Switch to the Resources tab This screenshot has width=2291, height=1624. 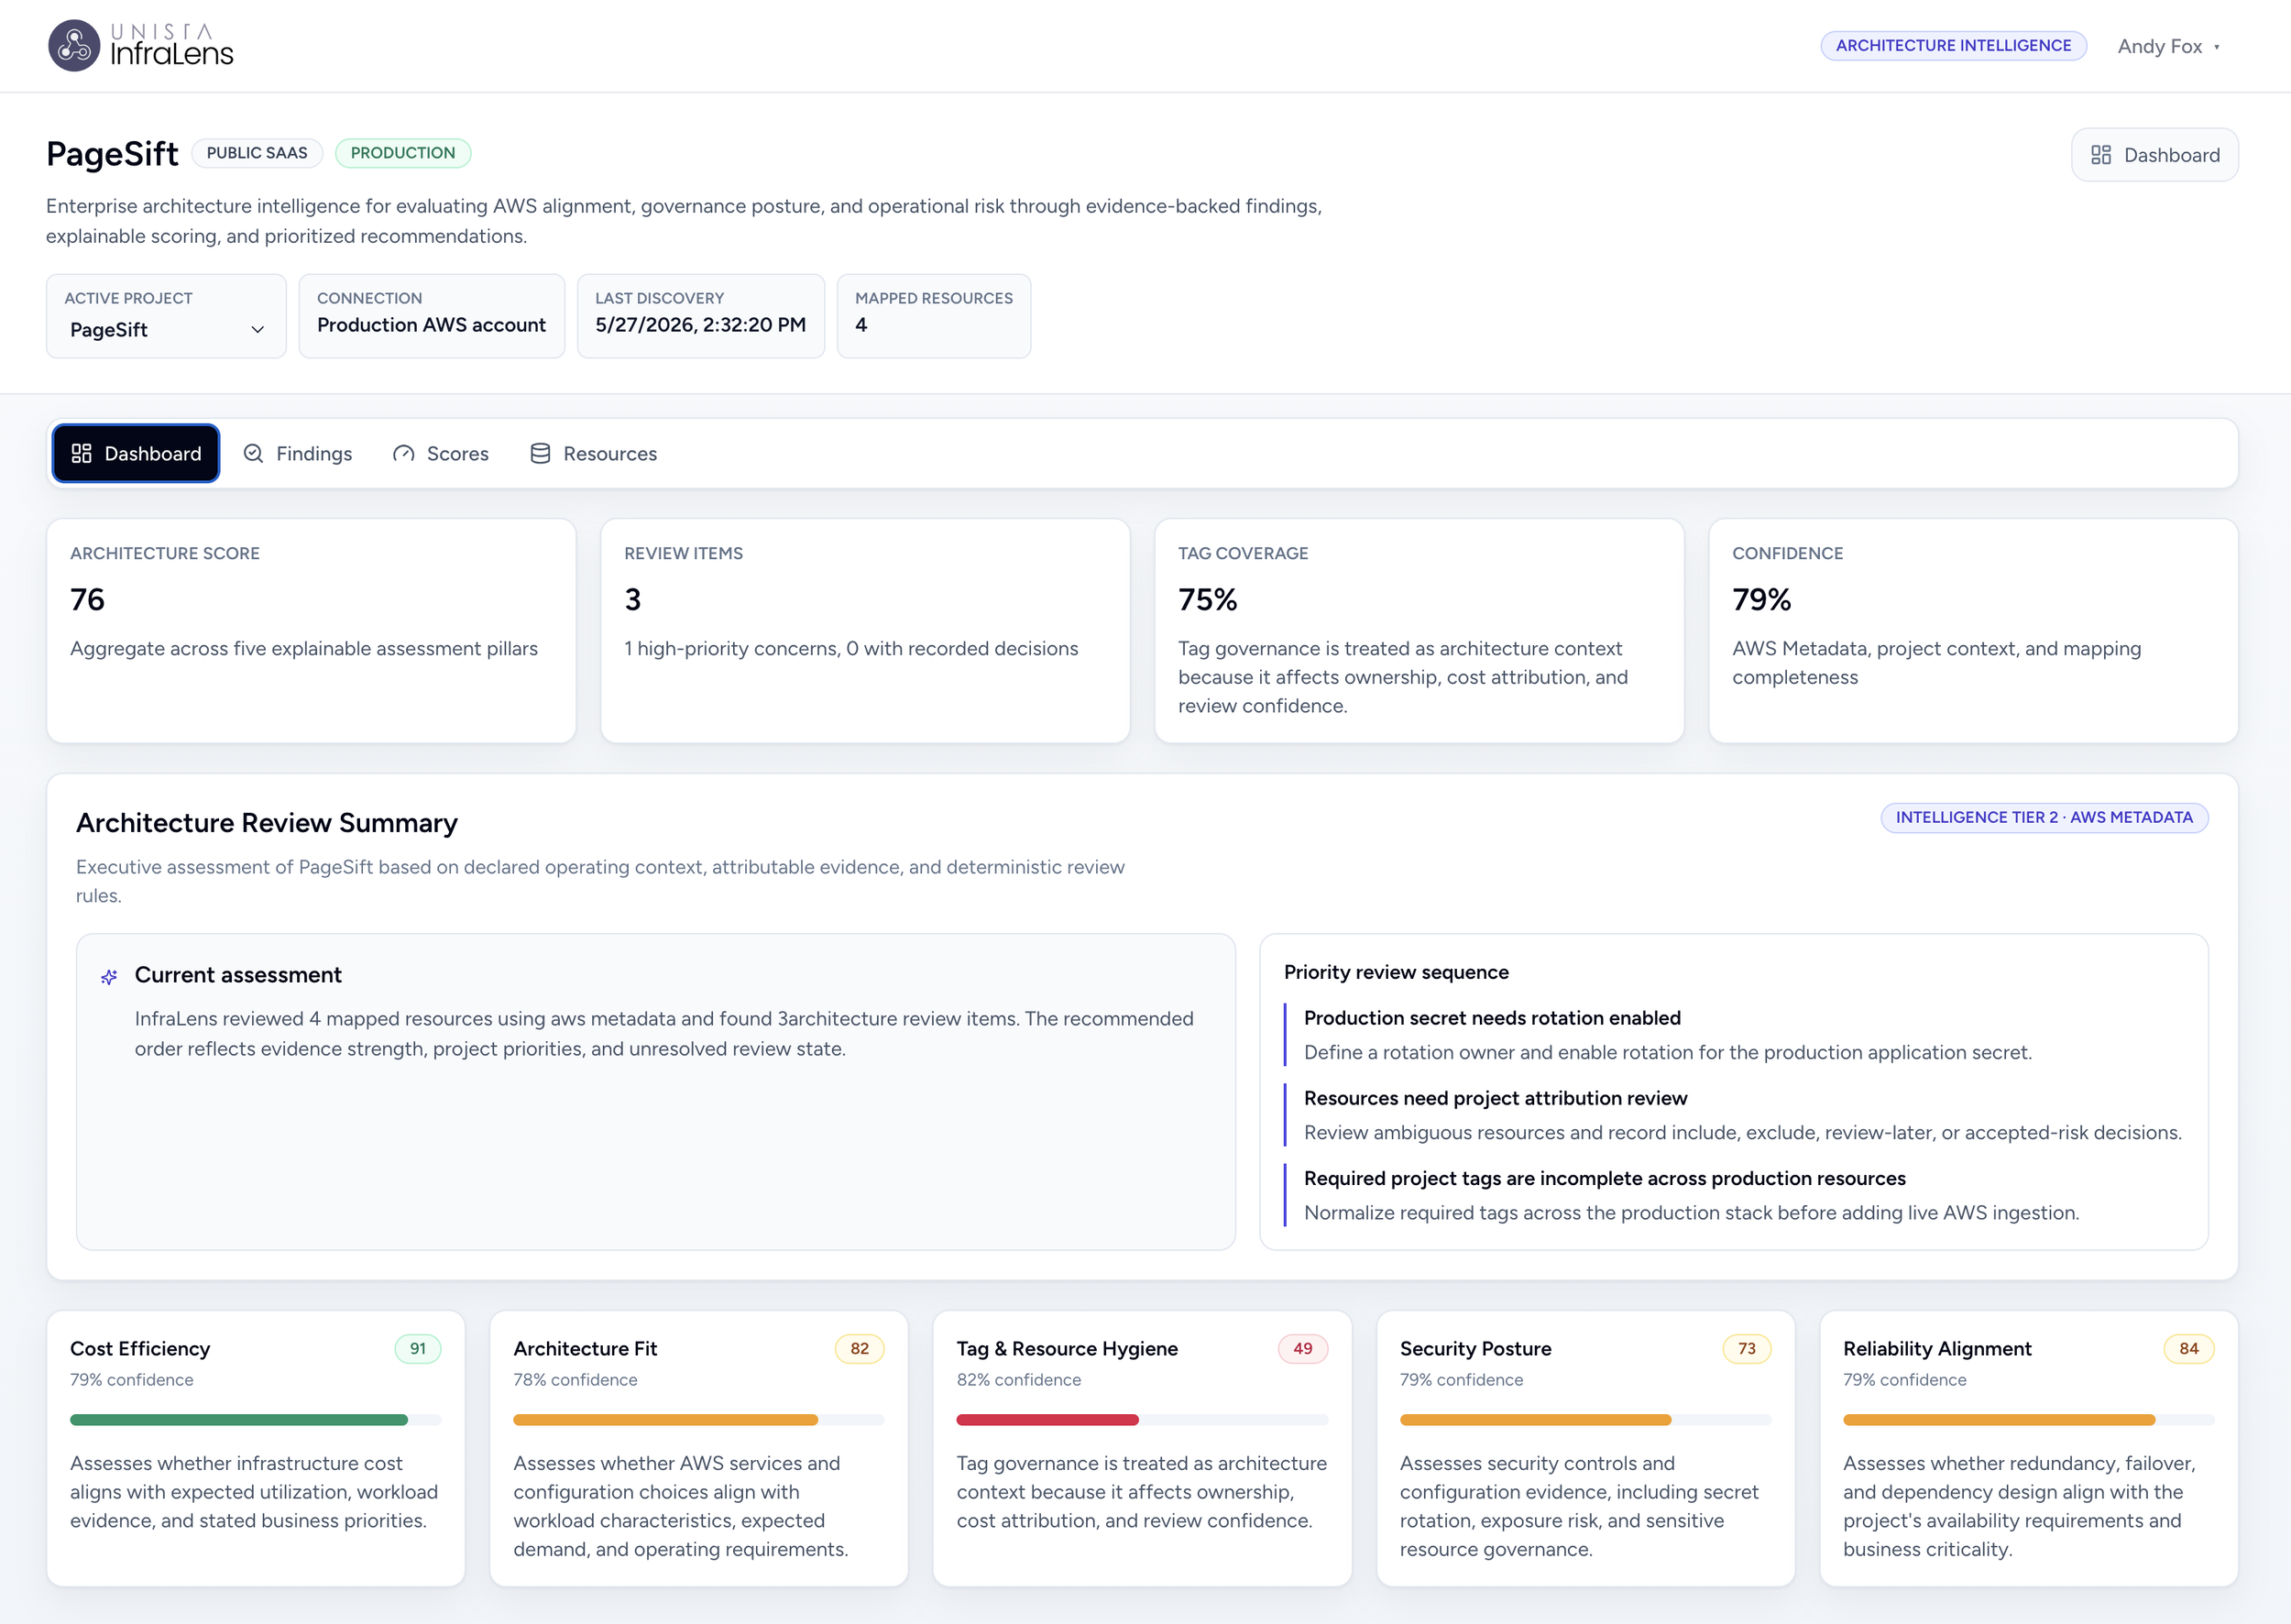pyautogui.click(x=593, y=454)
